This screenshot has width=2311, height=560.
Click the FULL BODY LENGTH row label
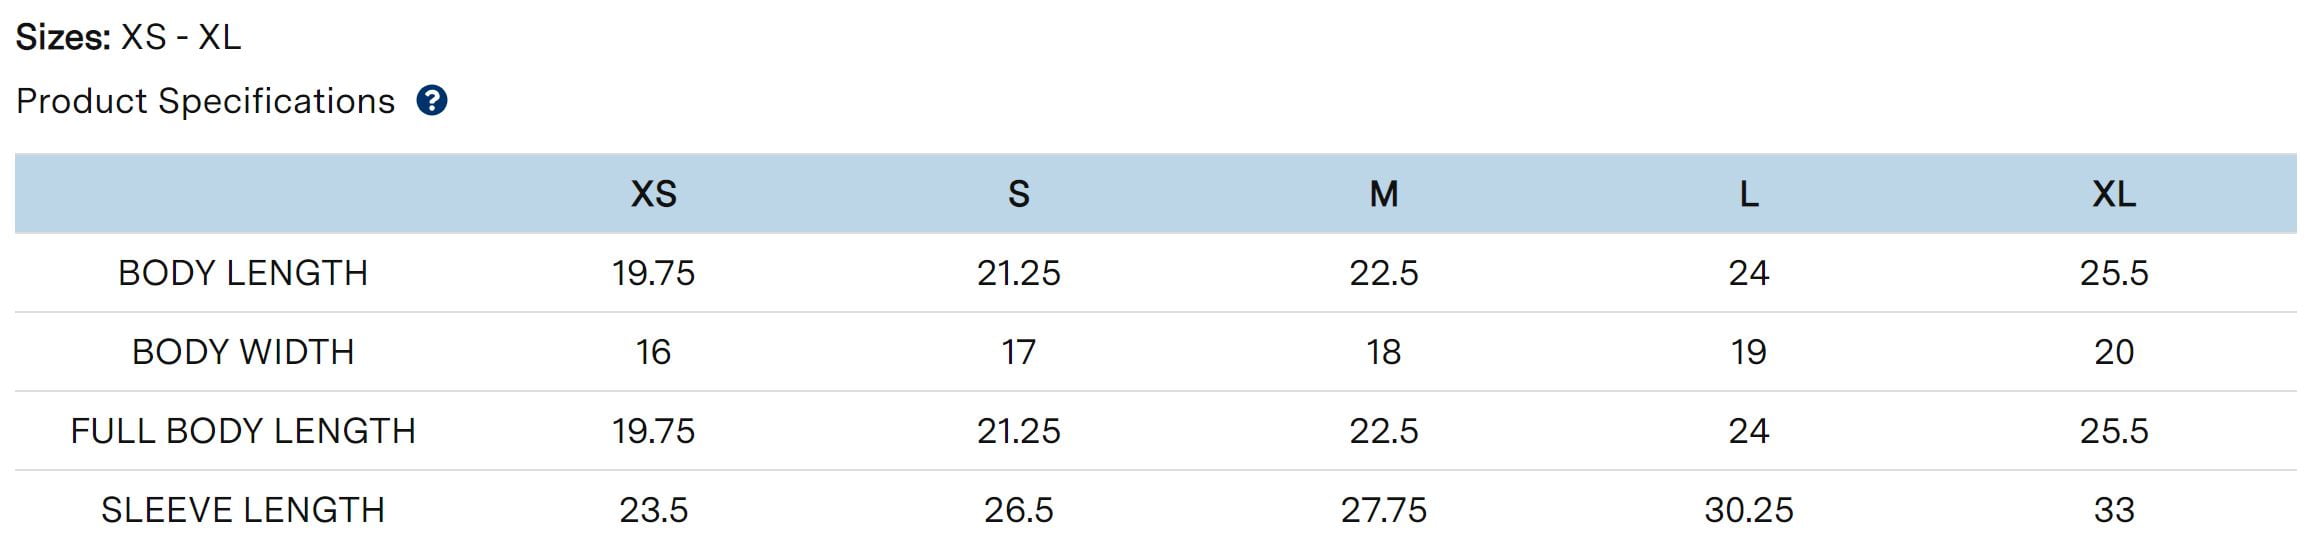243,431
